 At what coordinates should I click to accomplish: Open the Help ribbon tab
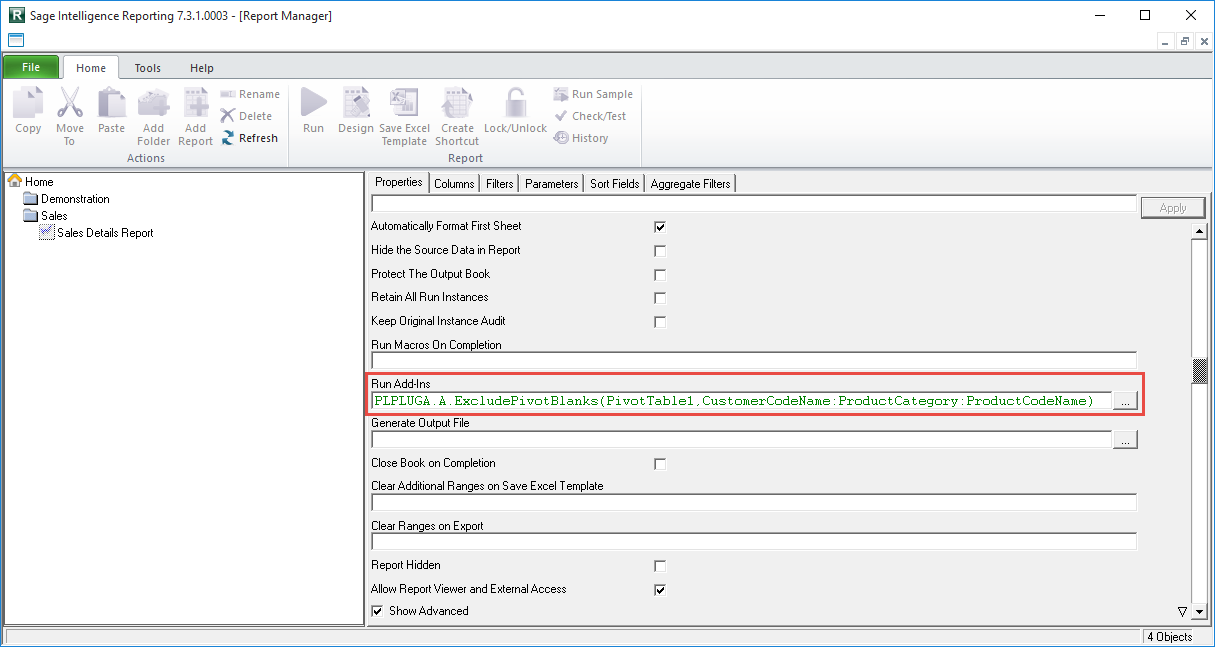point(202,68)
